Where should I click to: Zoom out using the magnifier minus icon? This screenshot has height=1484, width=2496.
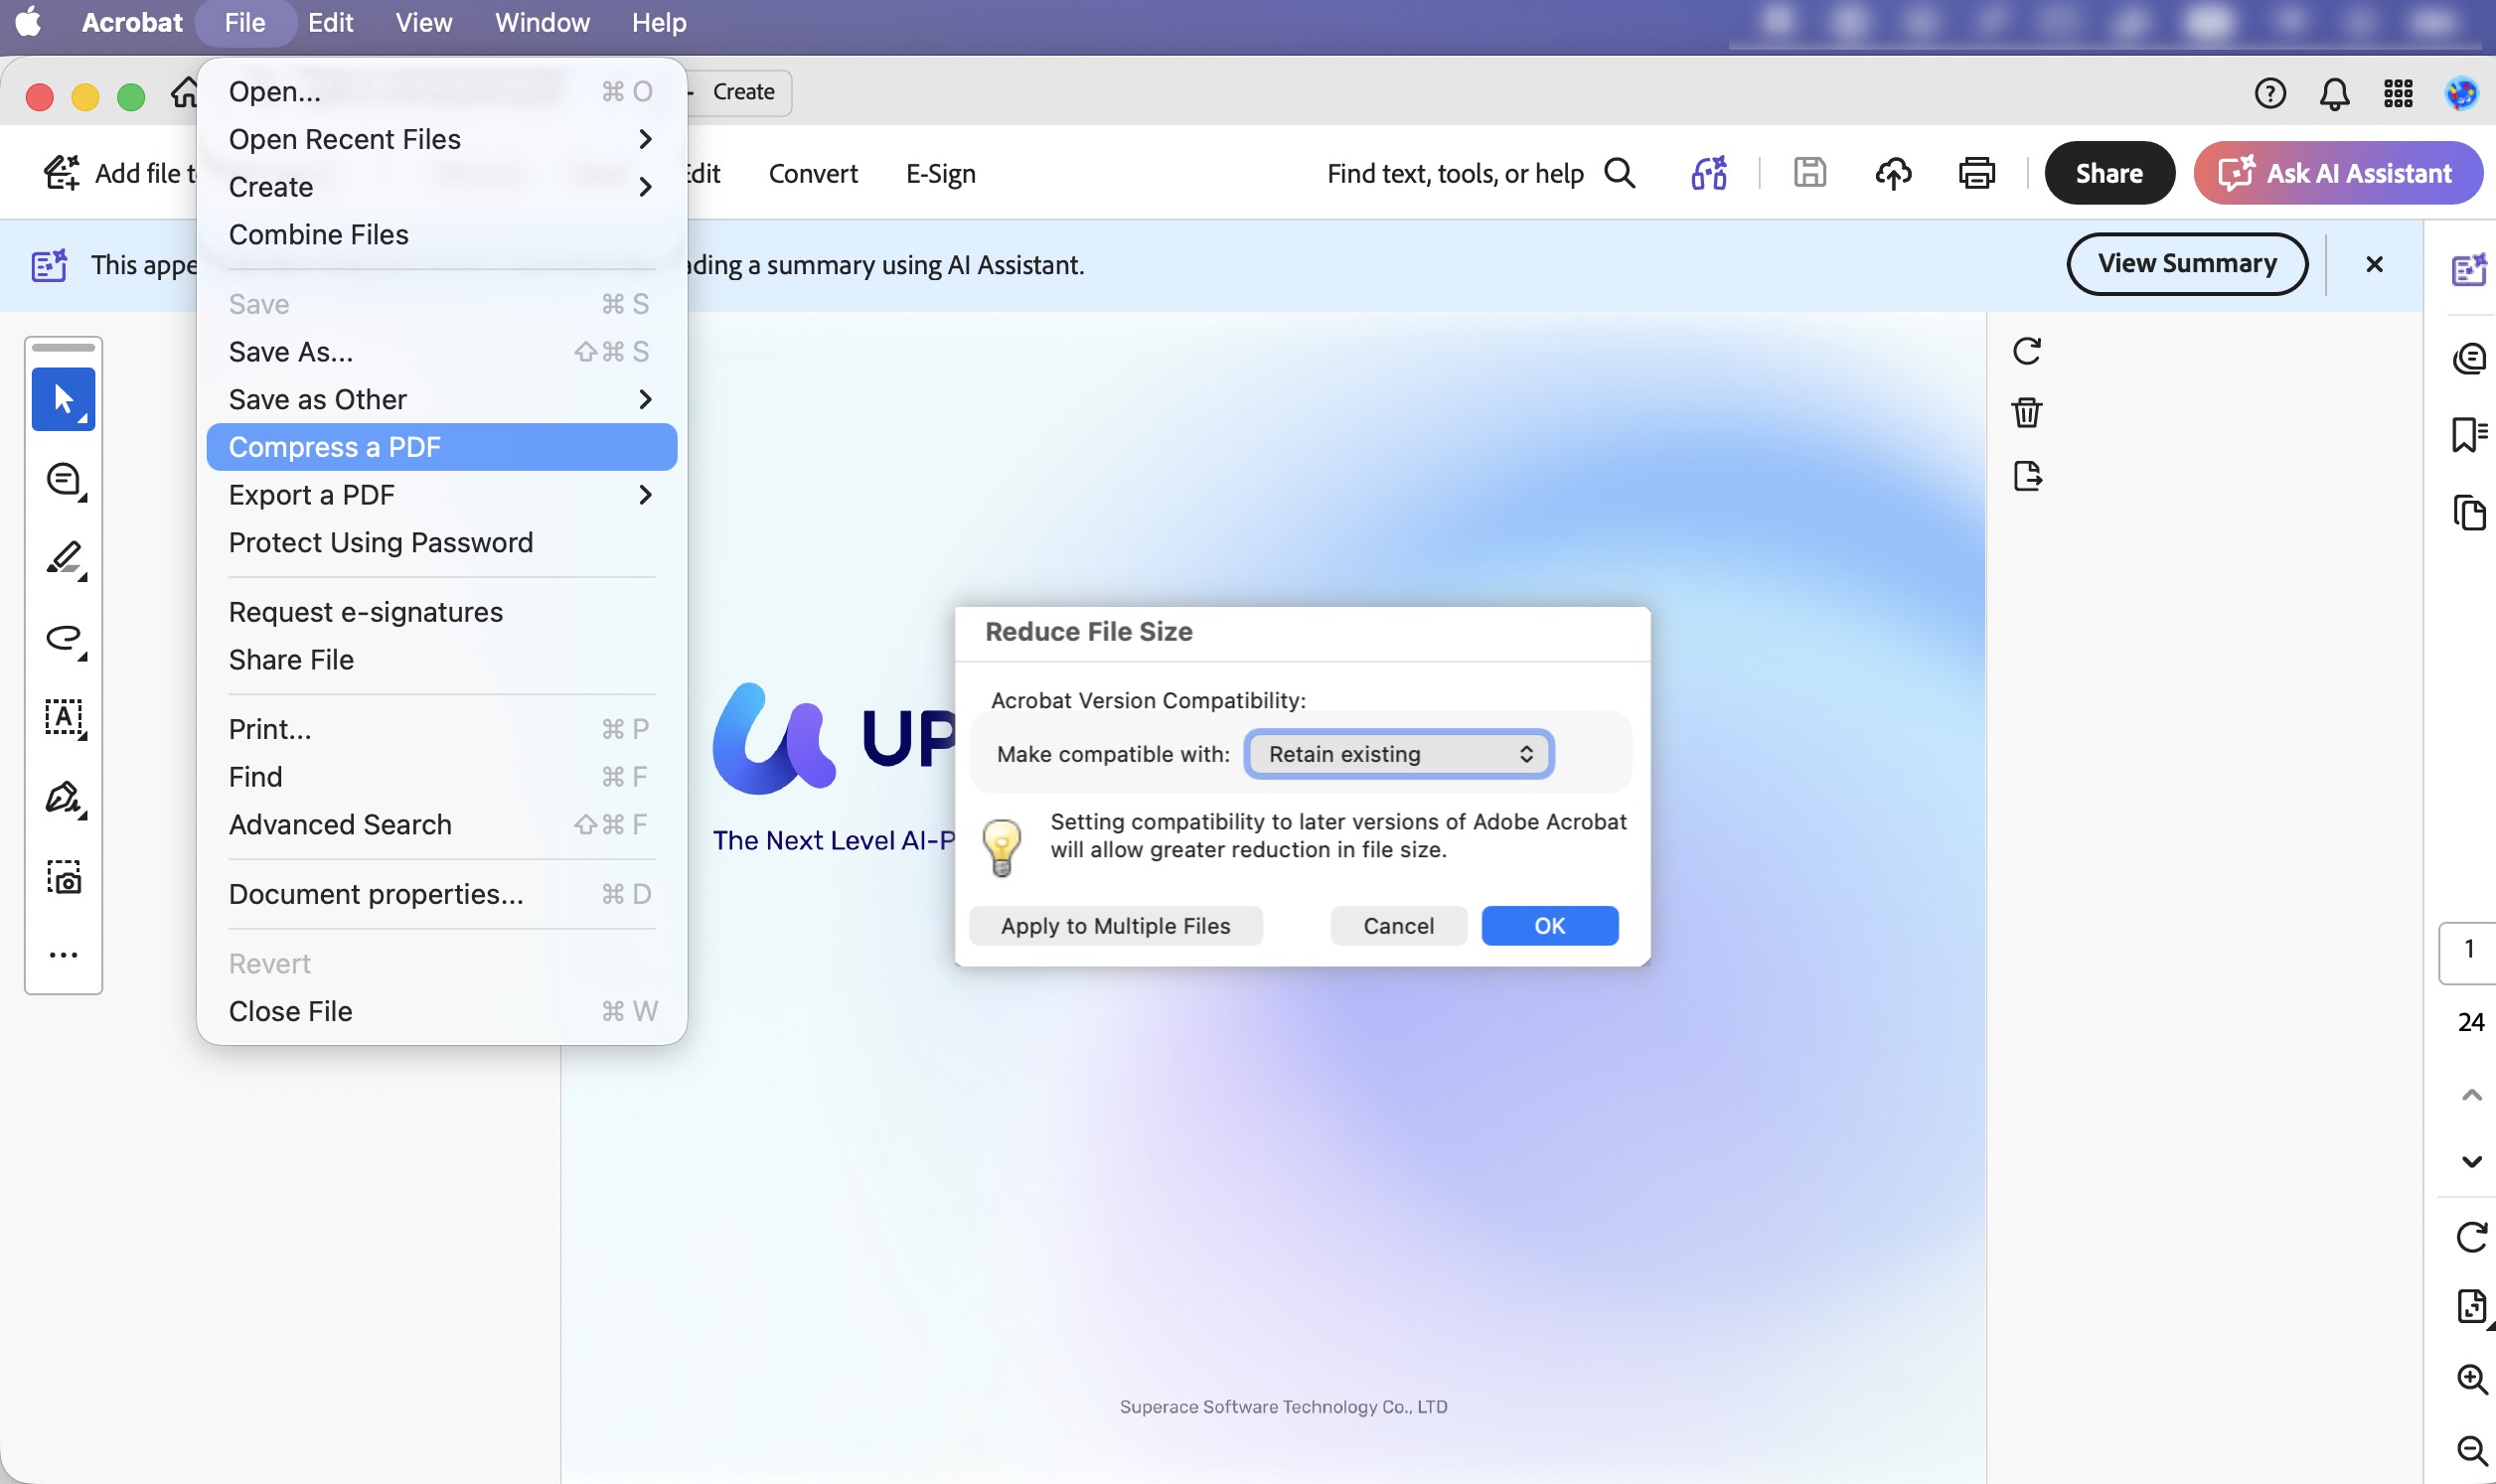click(x=2471, y=1449)
